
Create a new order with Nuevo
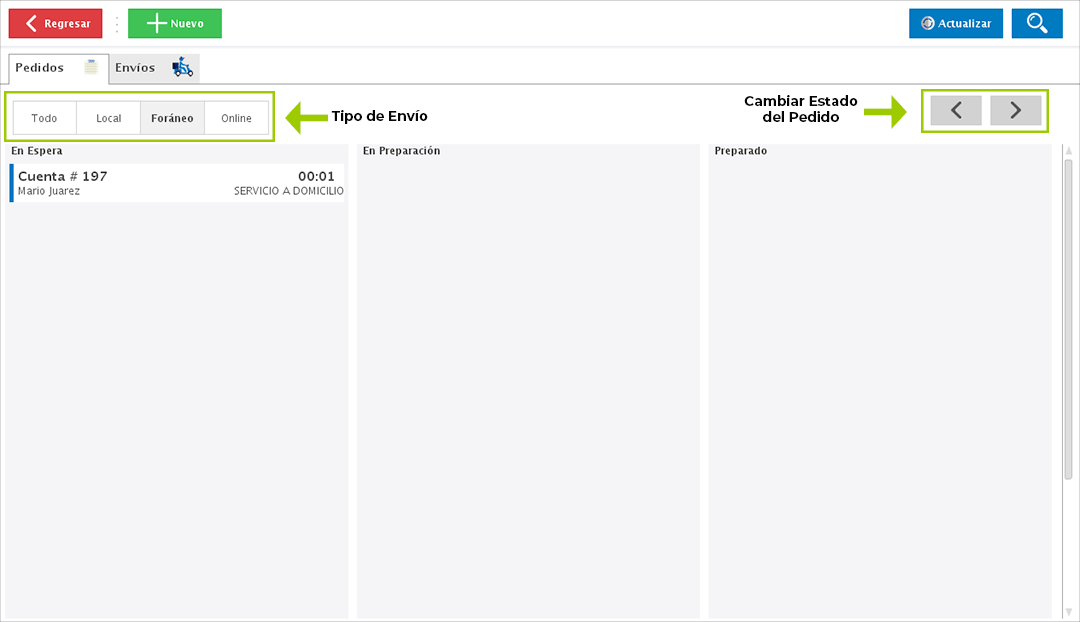point(174,24)
